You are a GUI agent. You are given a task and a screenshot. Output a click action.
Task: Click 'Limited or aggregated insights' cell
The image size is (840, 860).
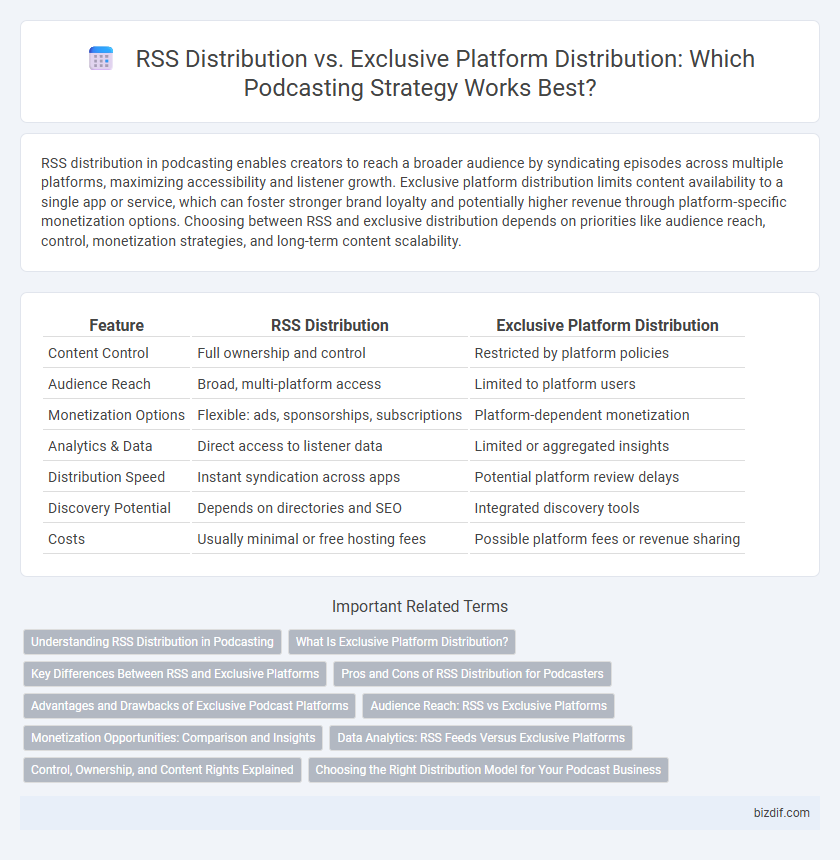(607, 446)
